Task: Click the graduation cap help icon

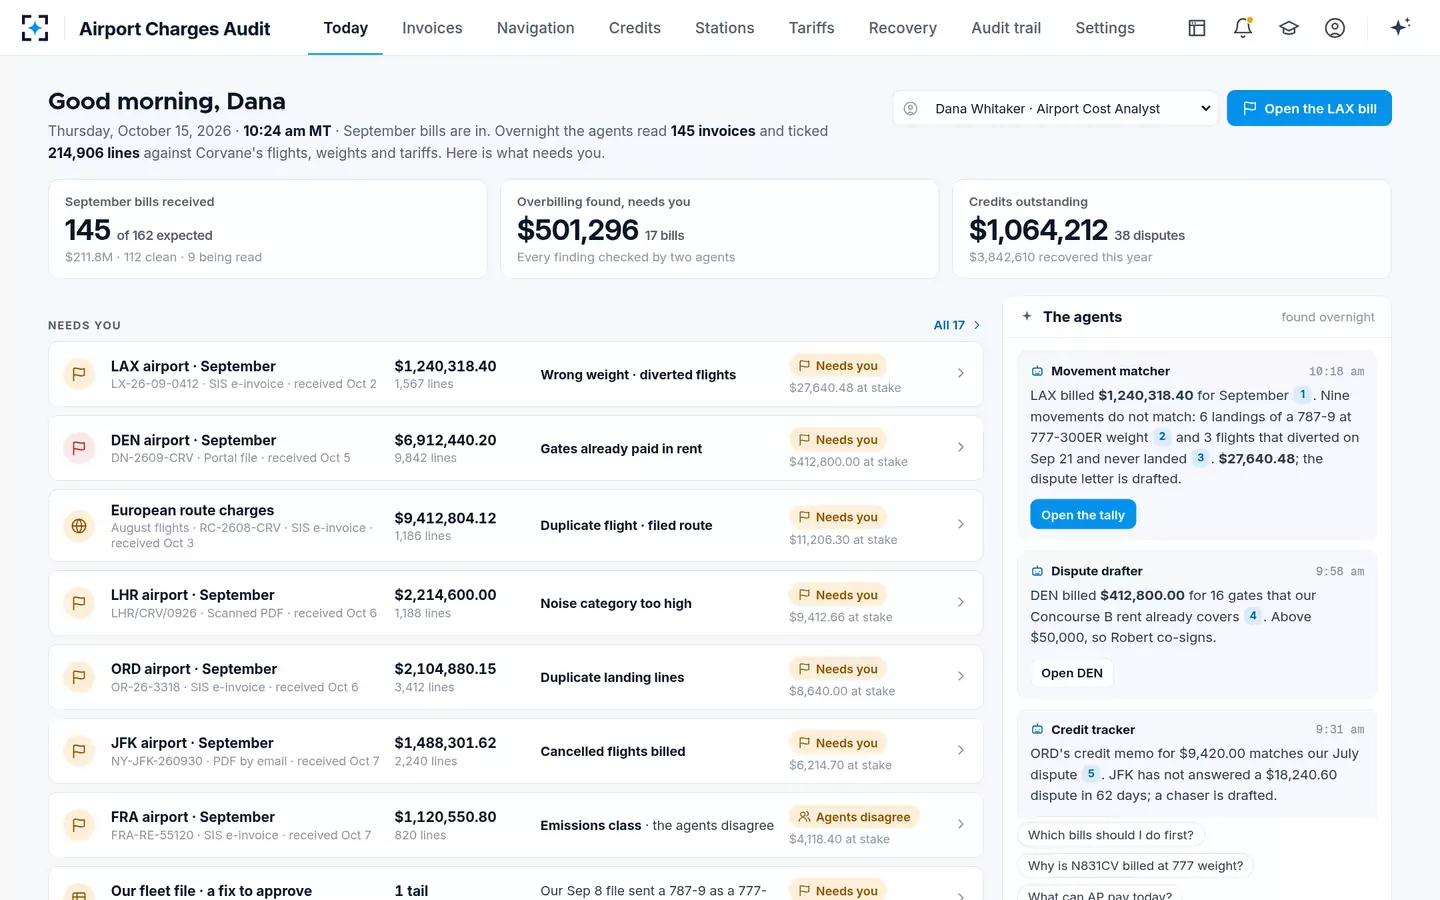Action: pyautogui.click(x=1289, y=28)
